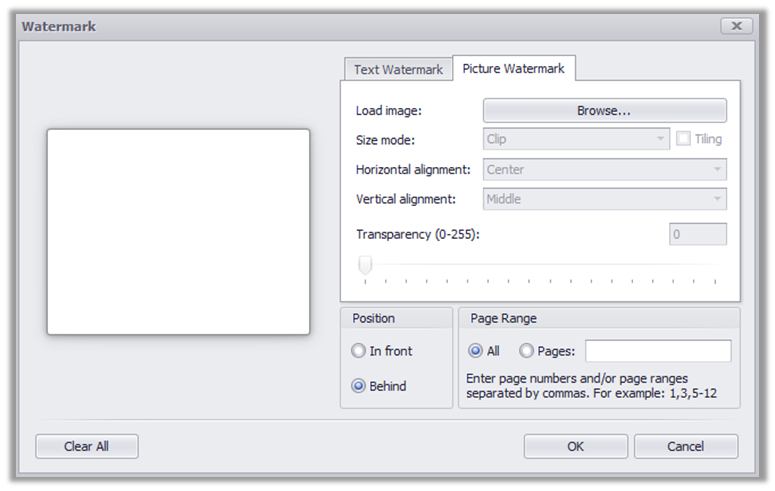
Task: Click the Cancel button
Action: [x=686, y=446]
